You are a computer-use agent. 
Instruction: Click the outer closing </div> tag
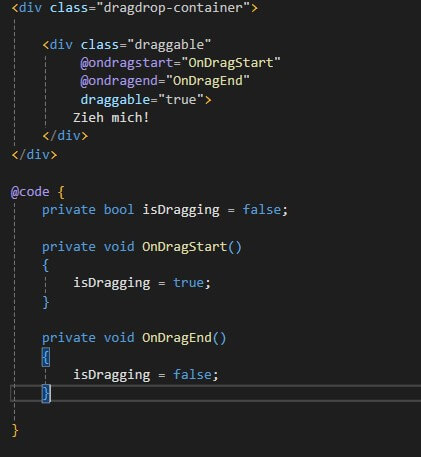[x=34, y=155]
